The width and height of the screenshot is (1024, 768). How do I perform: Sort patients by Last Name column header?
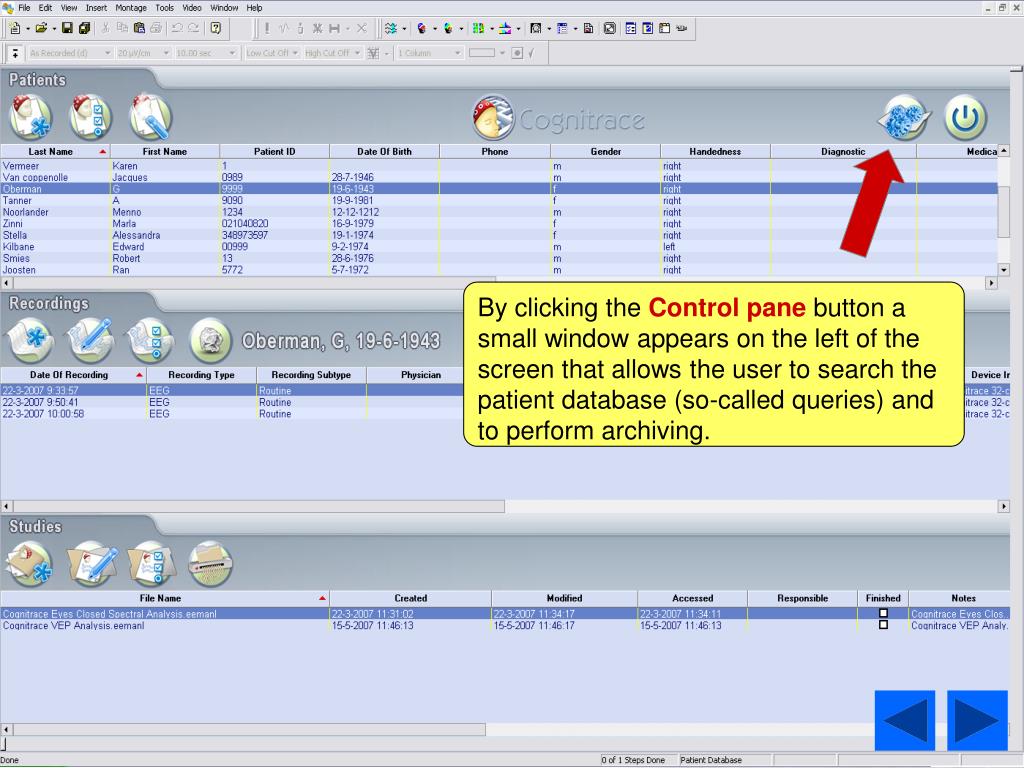point(55,152)
